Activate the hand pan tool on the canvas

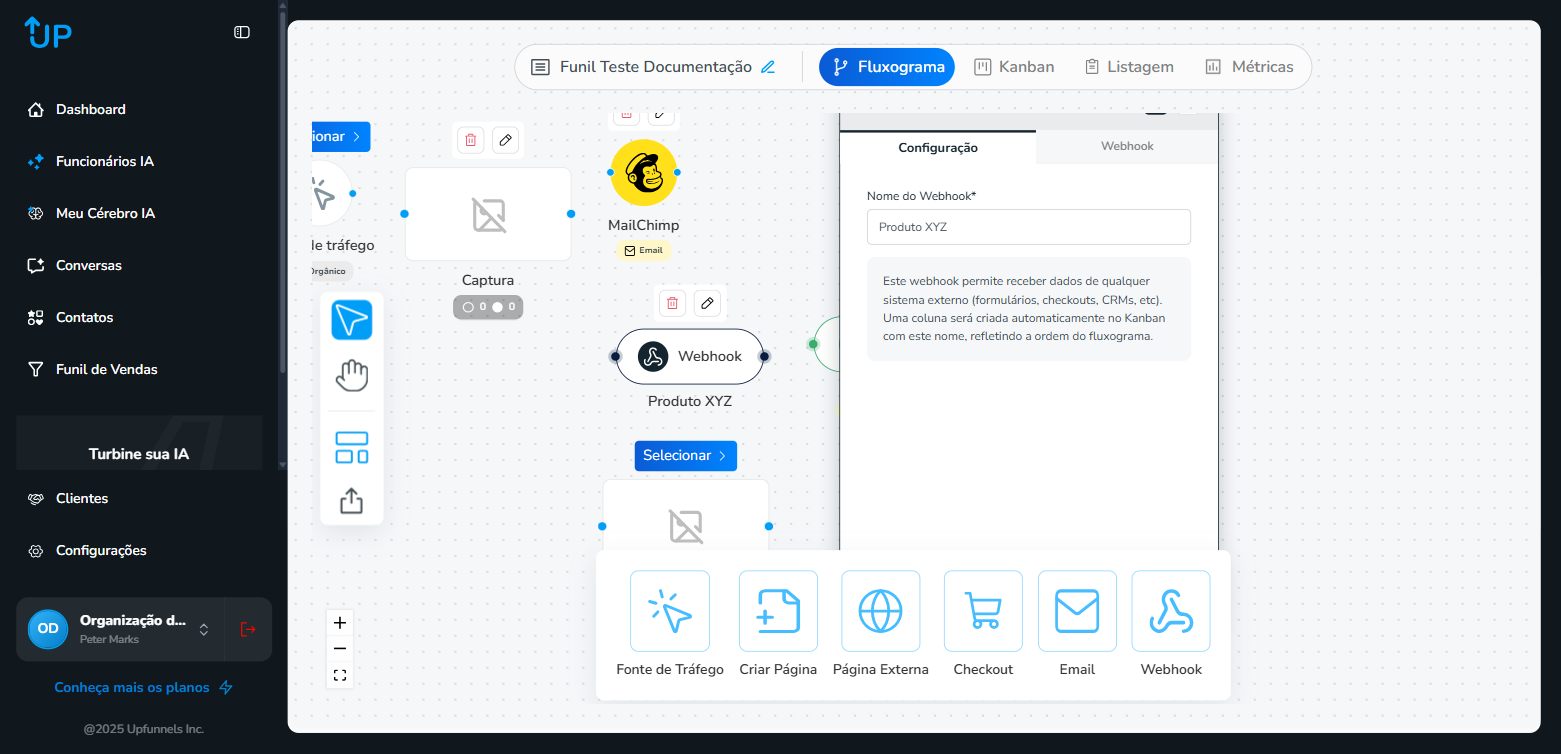pos(351,375)
